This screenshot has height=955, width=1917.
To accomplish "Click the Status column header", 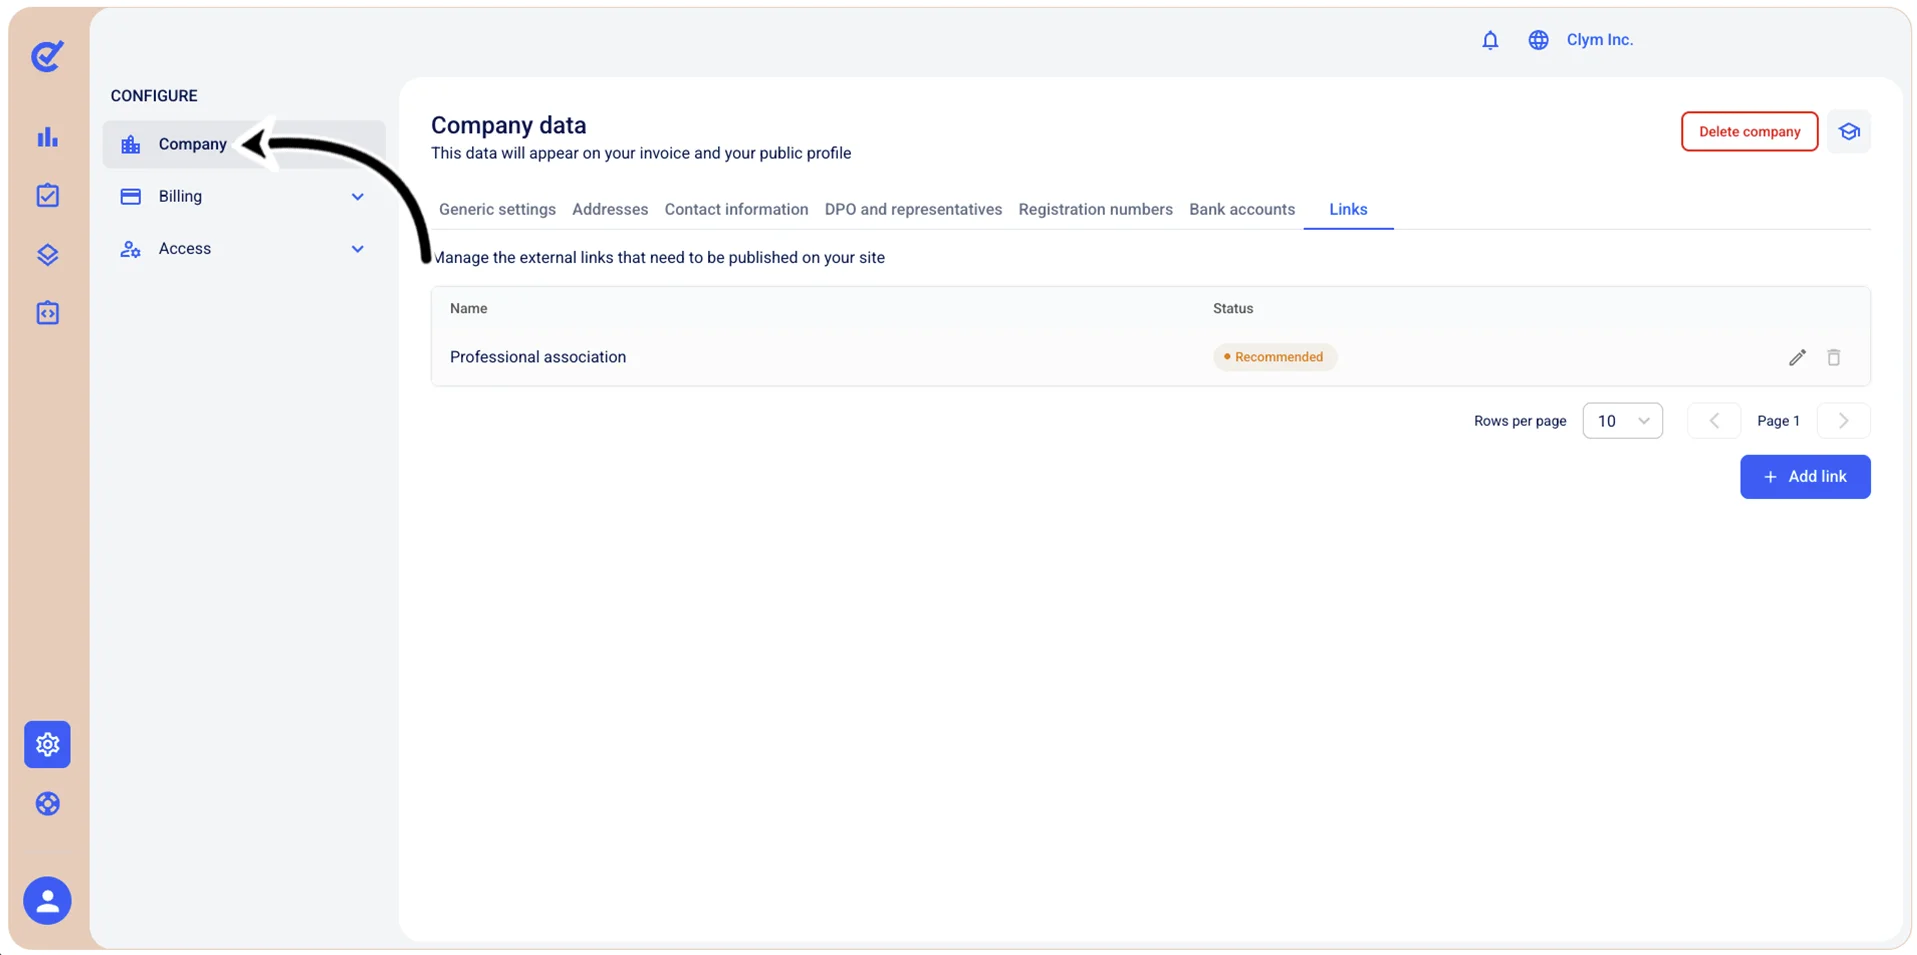I will (x=1233, y=308).
